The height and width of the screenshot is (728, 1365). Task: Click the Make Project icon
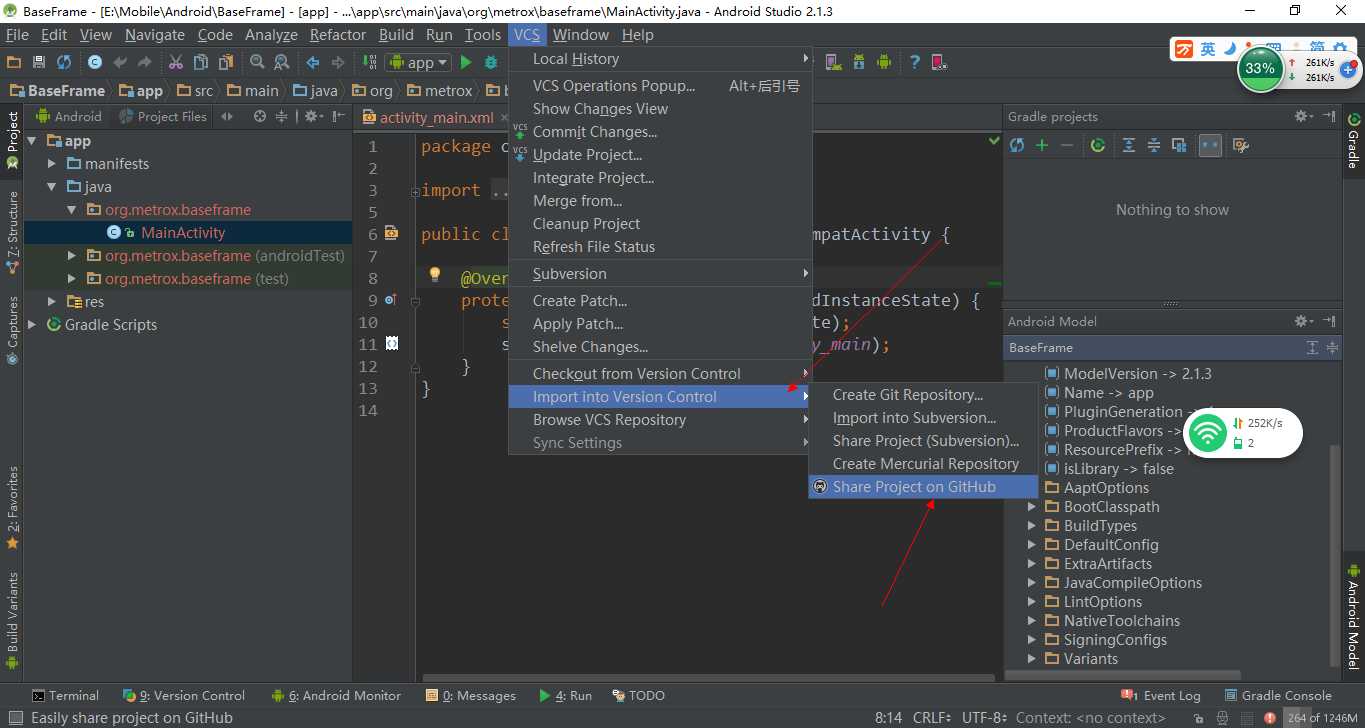click(370, 62)
